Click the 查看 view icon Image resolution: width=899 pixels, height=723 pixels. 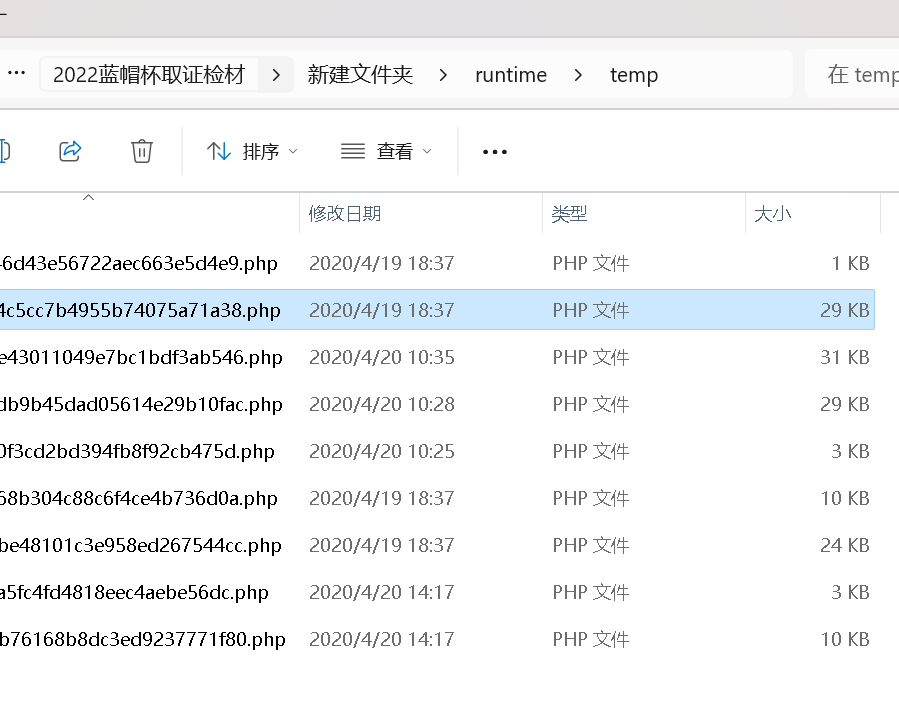coord(352,150)
